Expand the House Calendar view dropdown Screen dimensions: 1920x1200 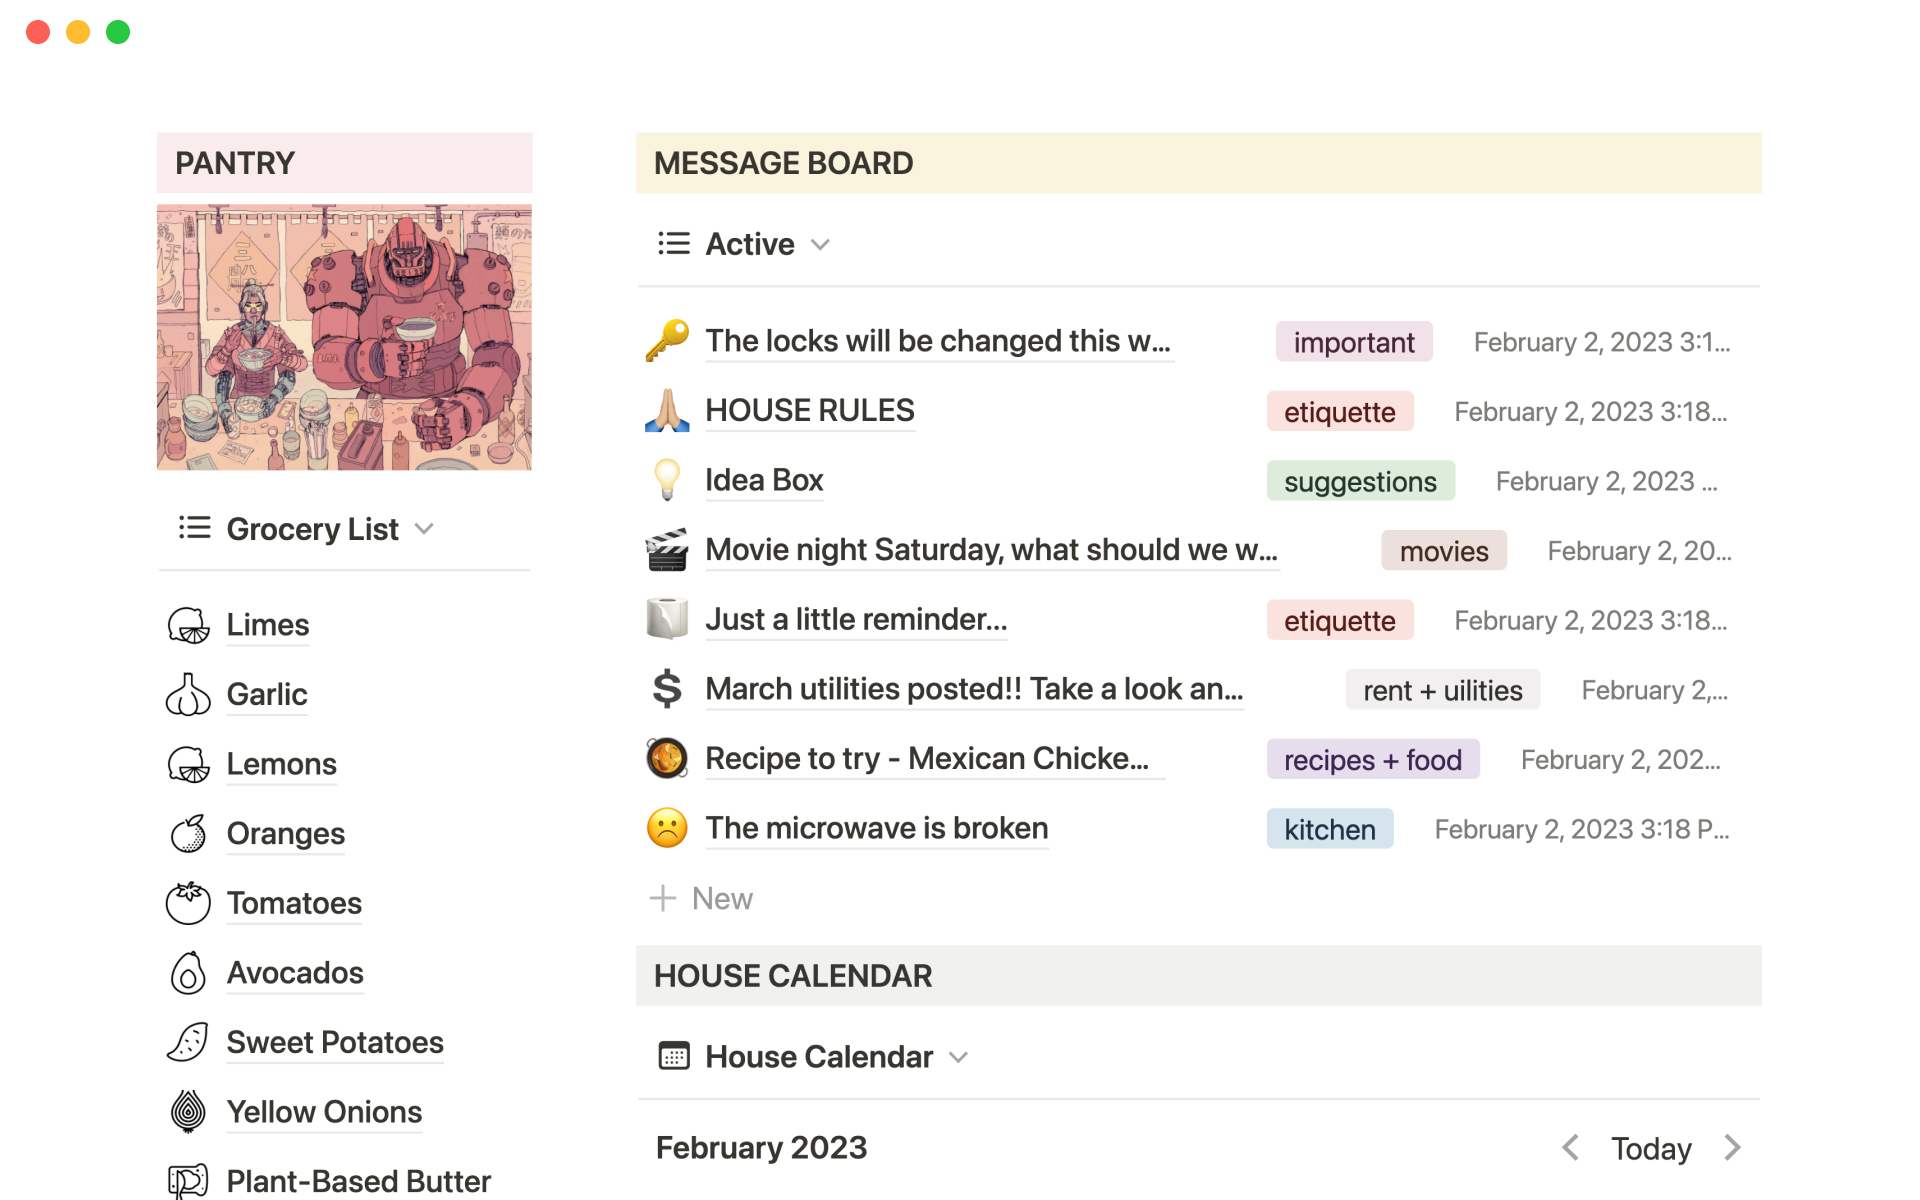[958, 1057]
